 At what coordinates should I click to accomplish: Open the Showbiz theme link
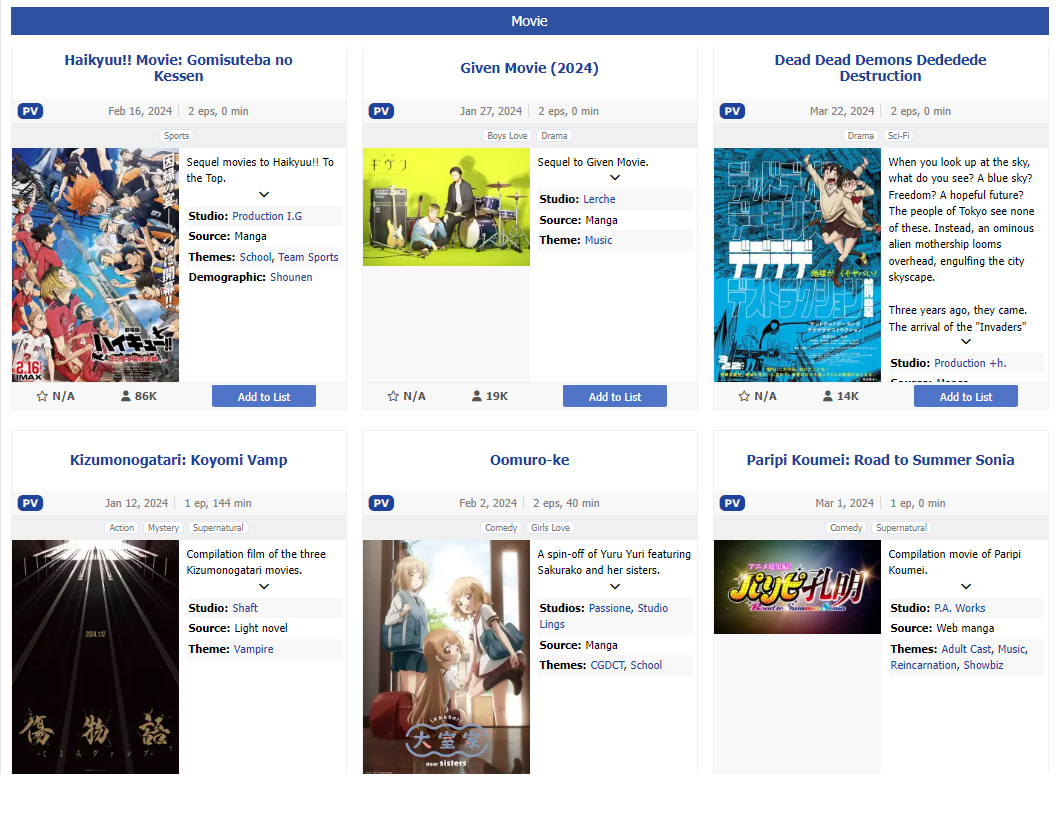click(x=983, y=665)
